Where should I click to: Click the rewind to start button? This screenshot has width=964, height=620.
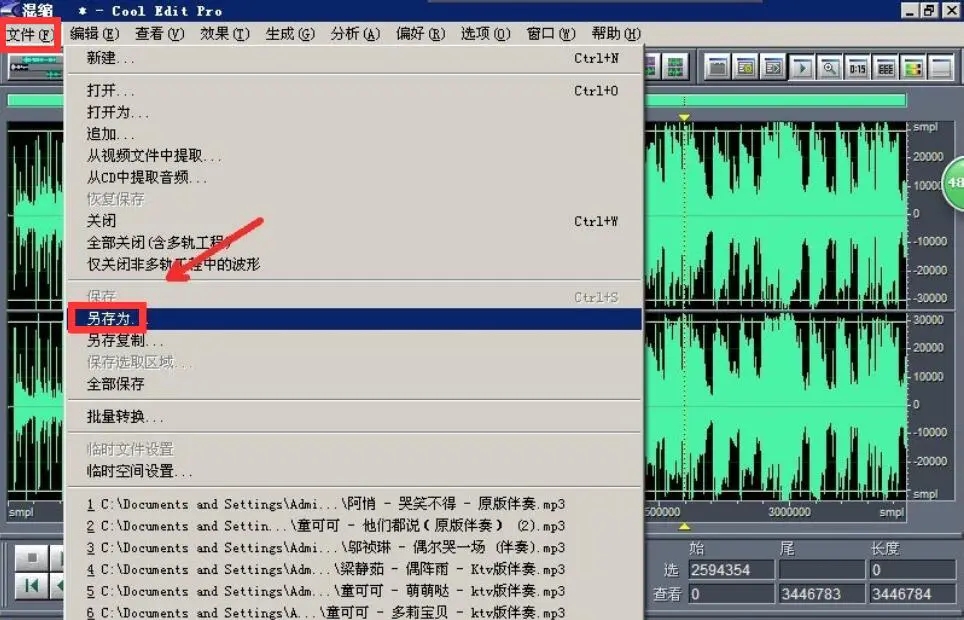pos(32,585)
